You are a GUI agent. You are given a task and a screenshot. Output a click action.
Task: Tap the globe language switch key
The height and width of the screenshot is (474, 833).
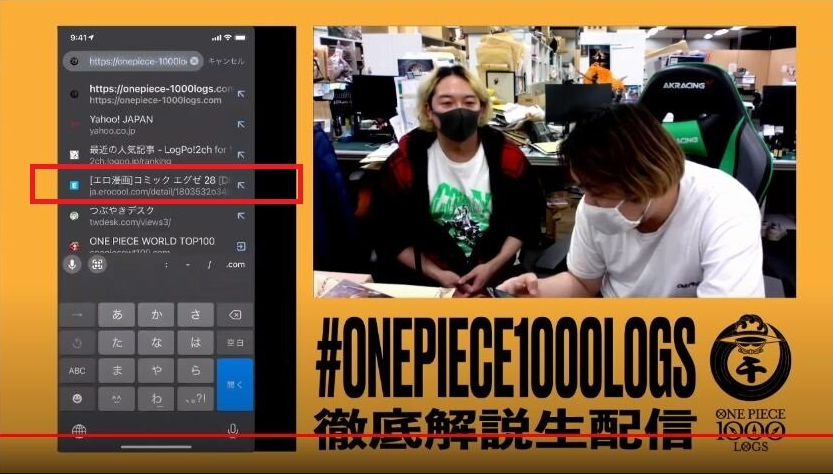[x=78, y=431]
